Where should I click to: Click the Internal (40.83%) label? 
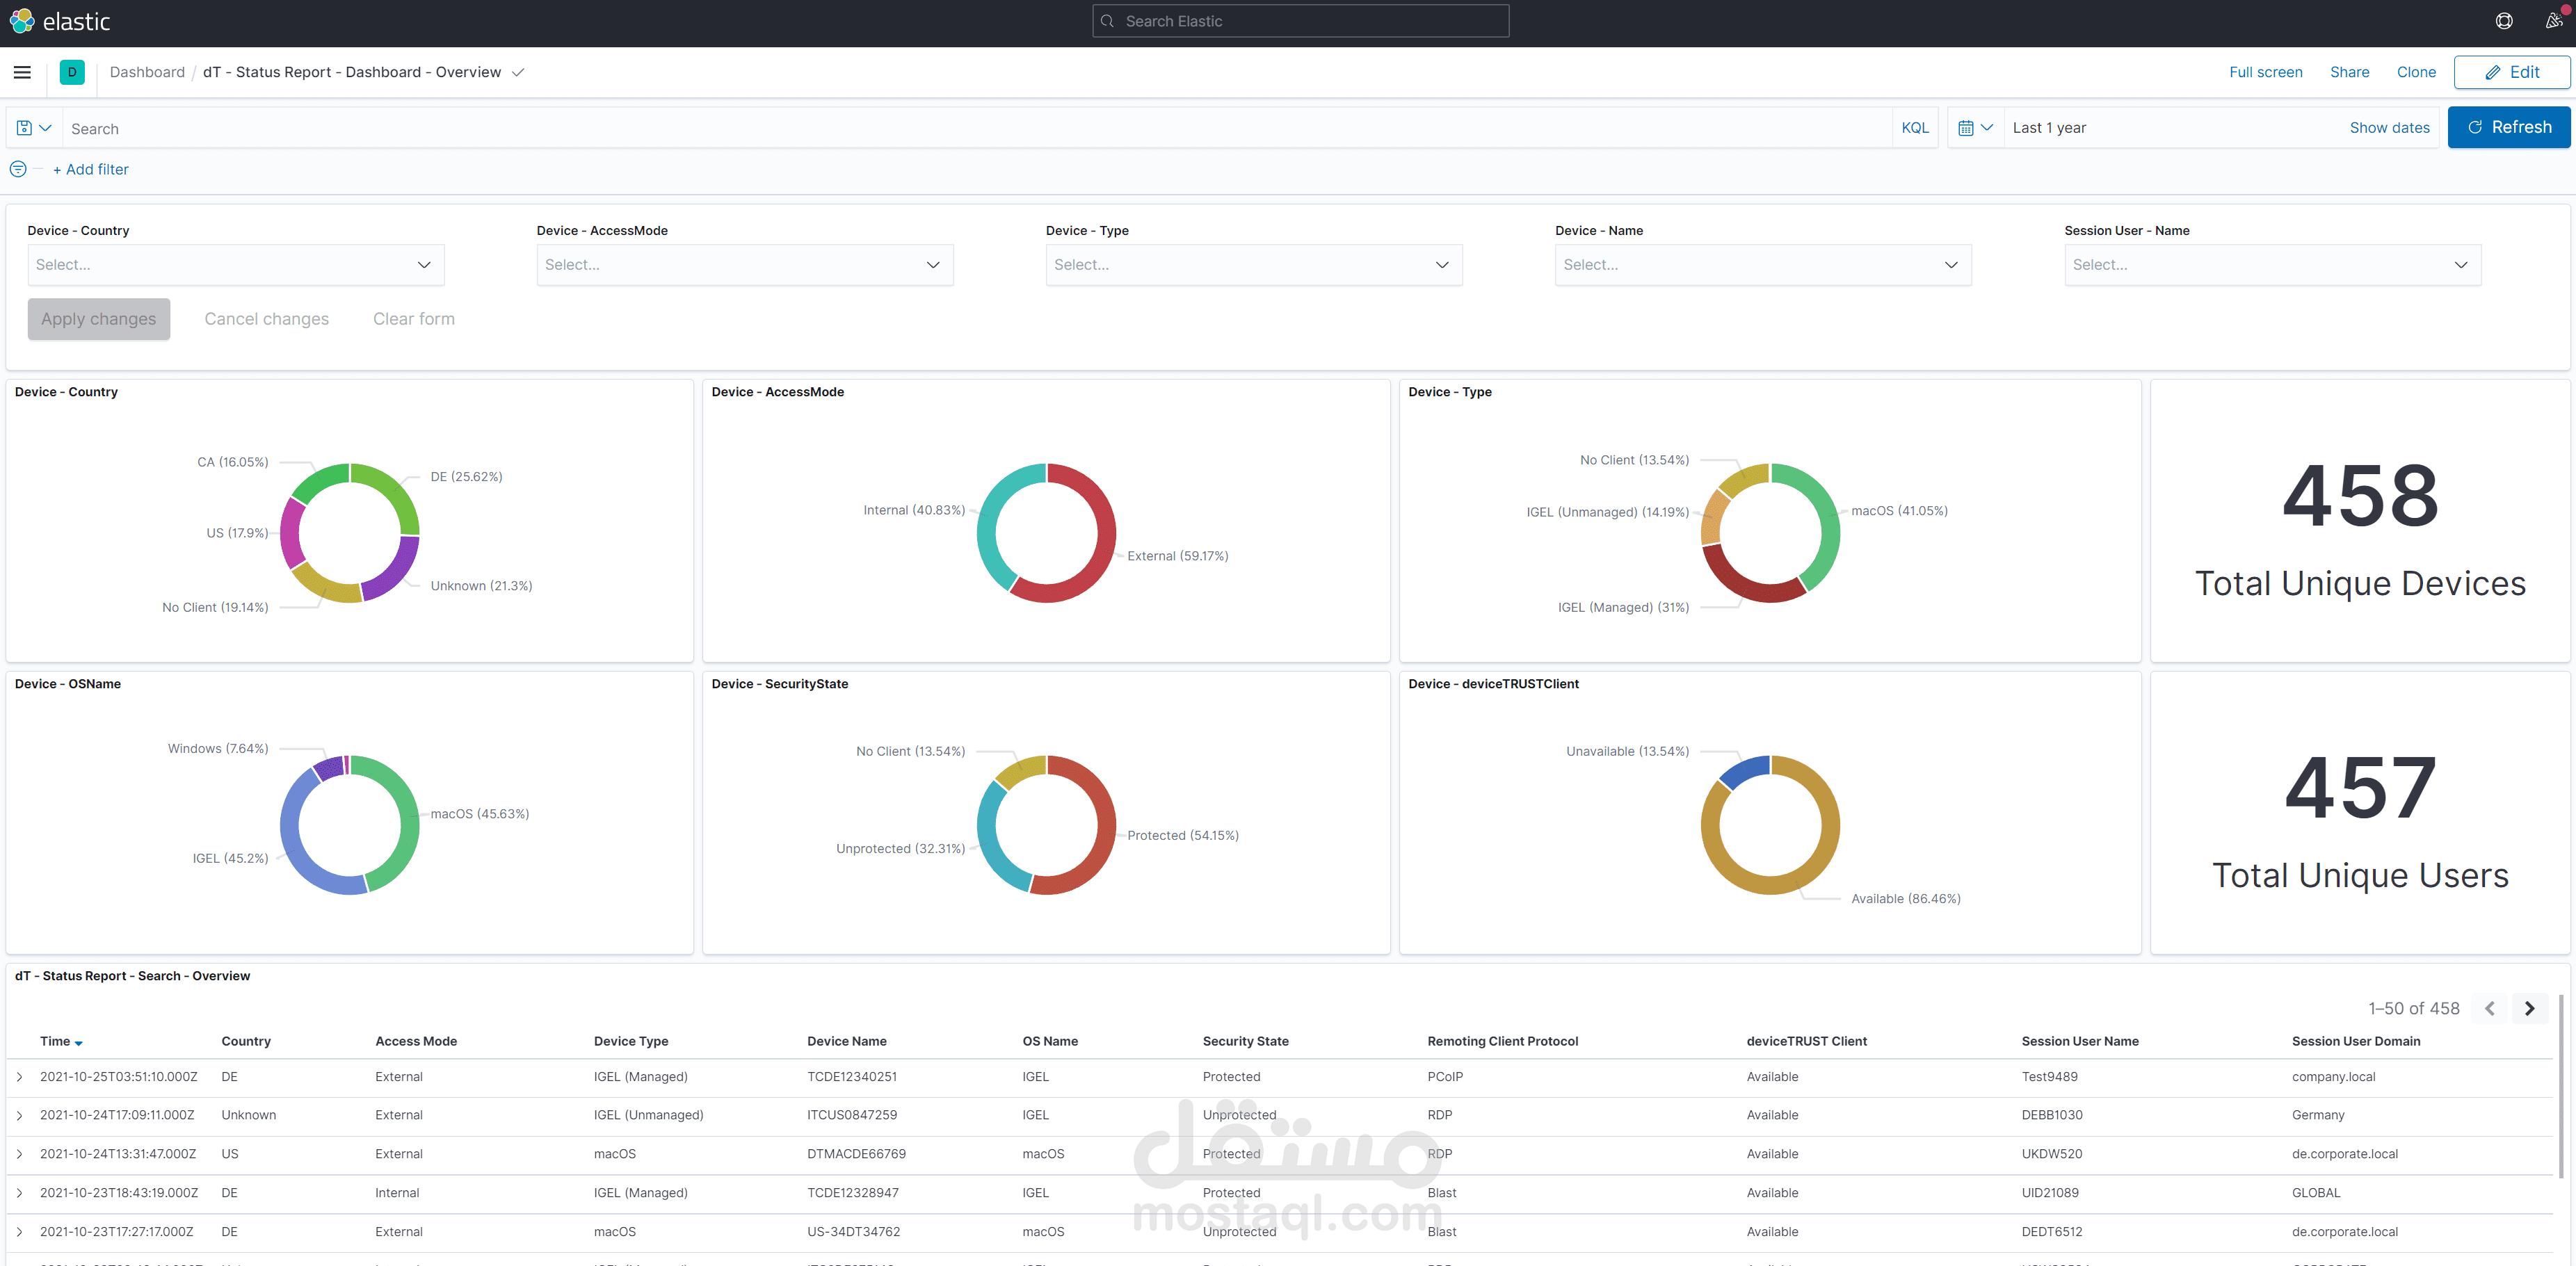click(x=914, y=510)
